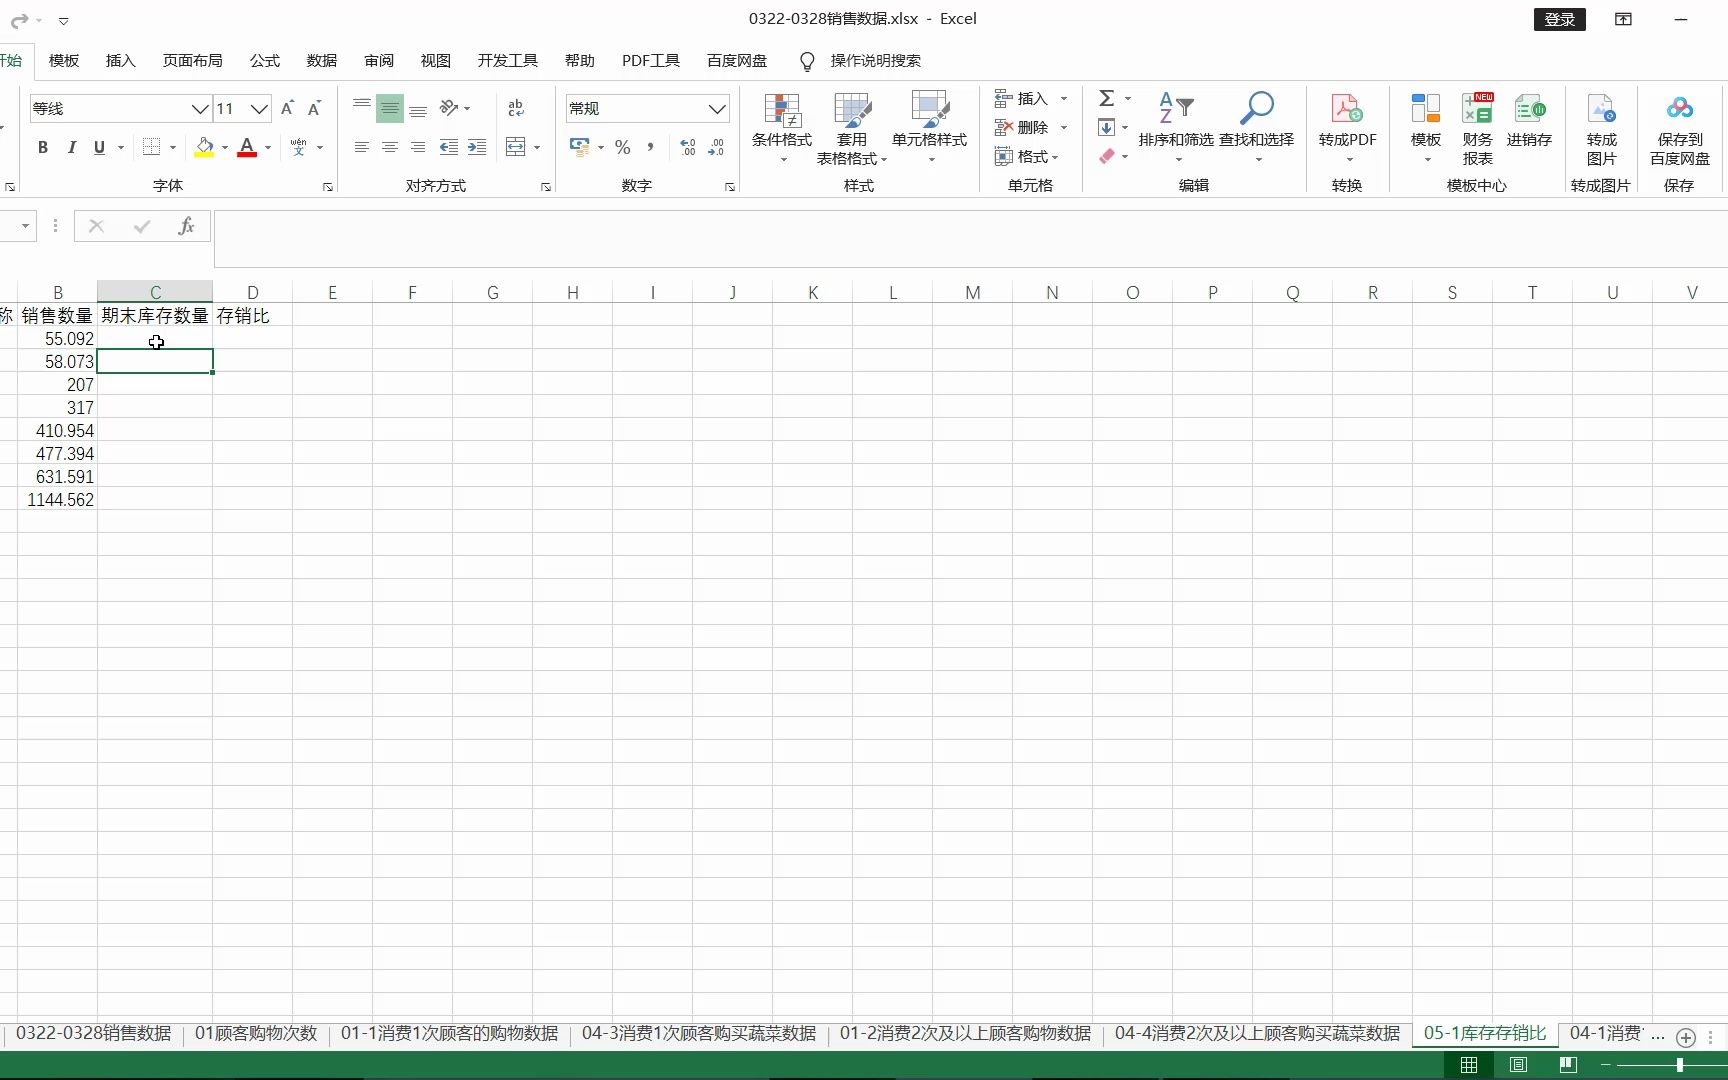Apply percent style
1728x1080 pixels.
point(623,147)
